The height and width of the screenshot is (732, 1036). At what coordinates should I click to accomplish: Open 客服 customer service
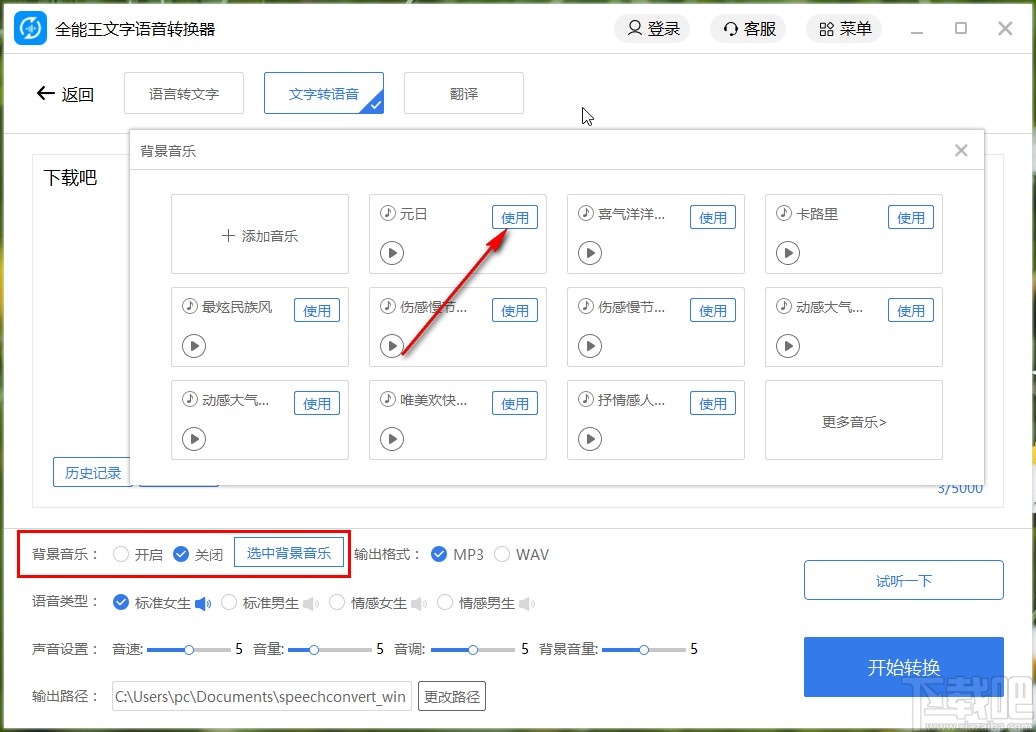(748, 28)
